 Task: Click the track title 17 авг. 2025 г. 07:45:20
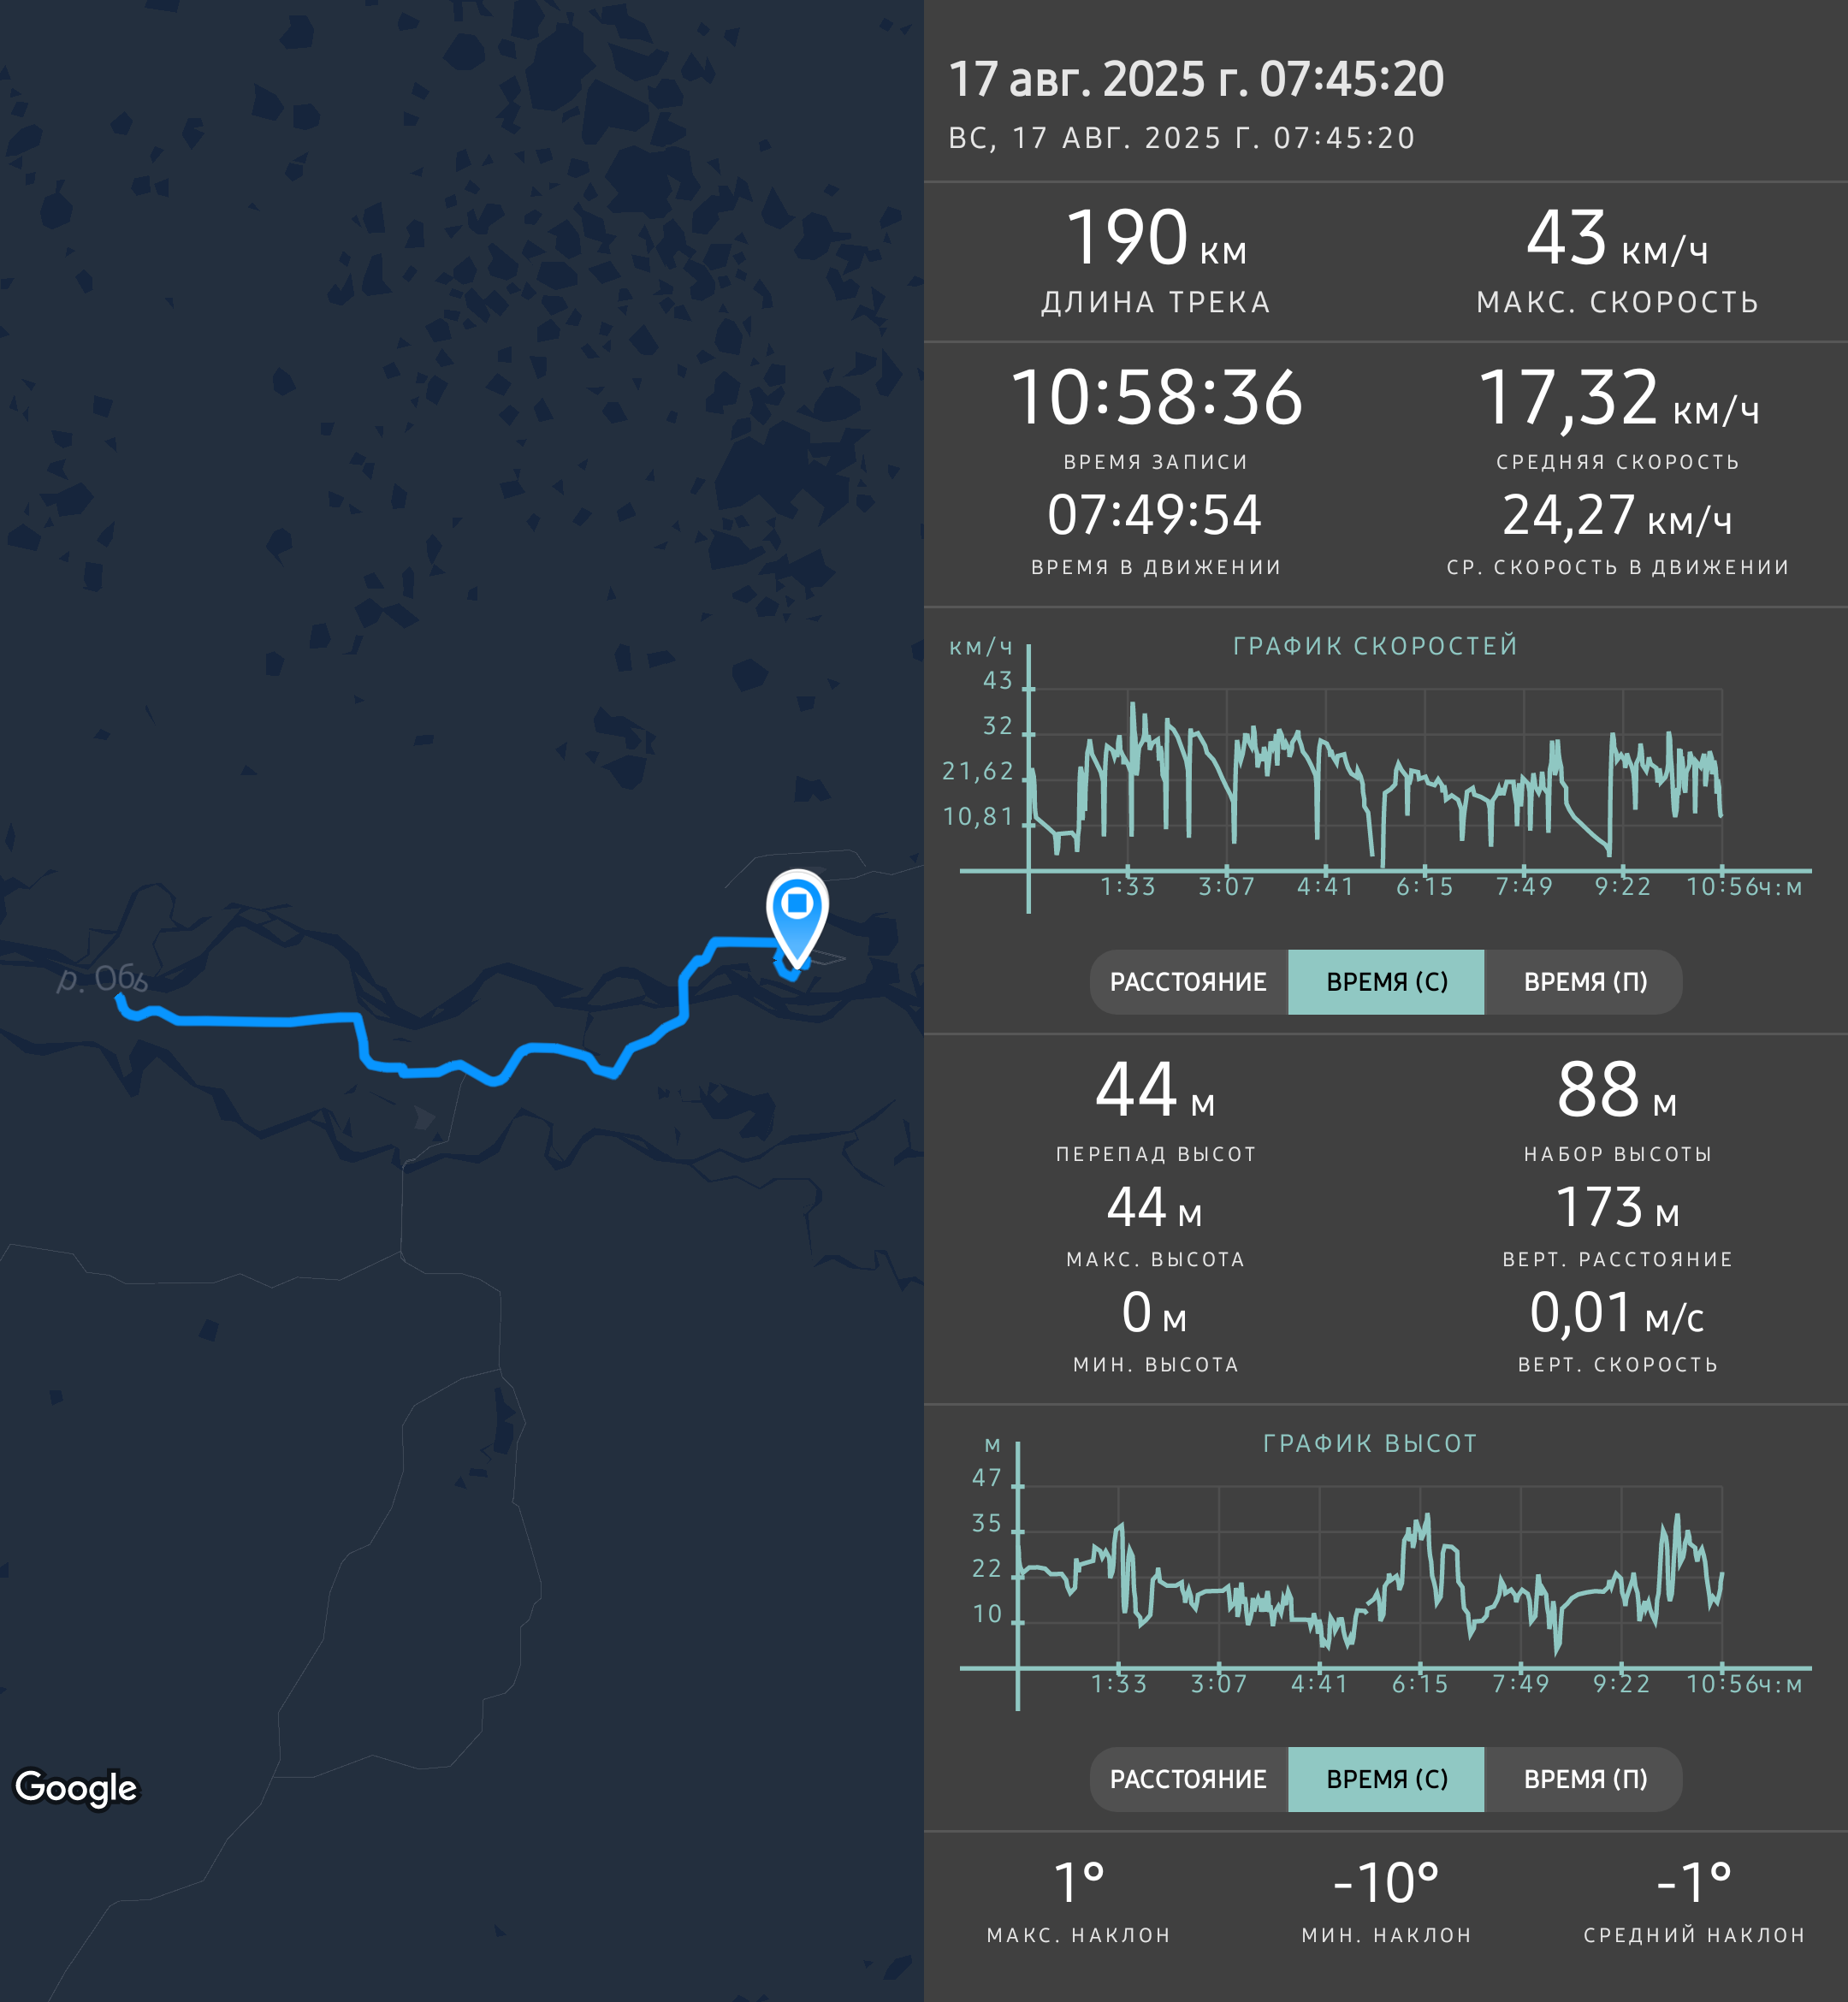click(x=1196, y=80)
